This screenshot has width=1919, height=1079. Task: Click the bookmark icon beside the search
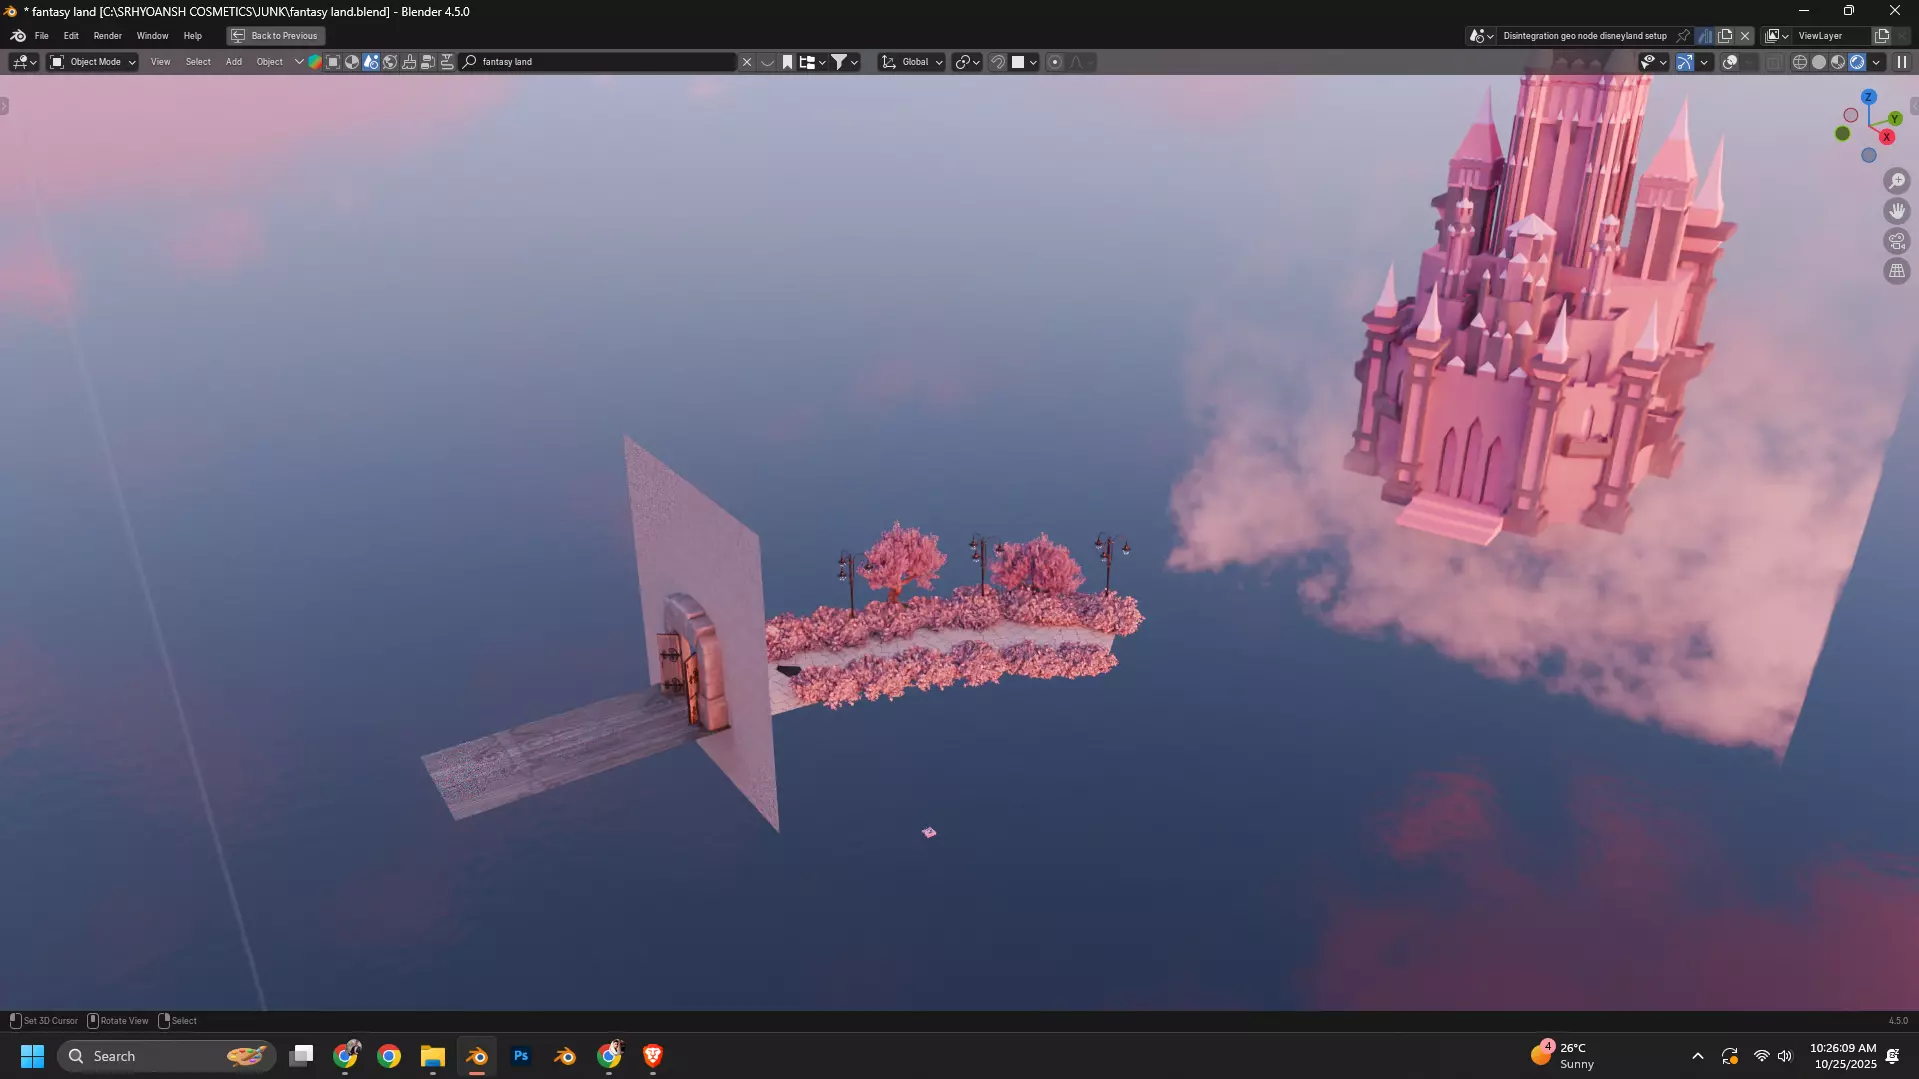[x=787, y=62]
